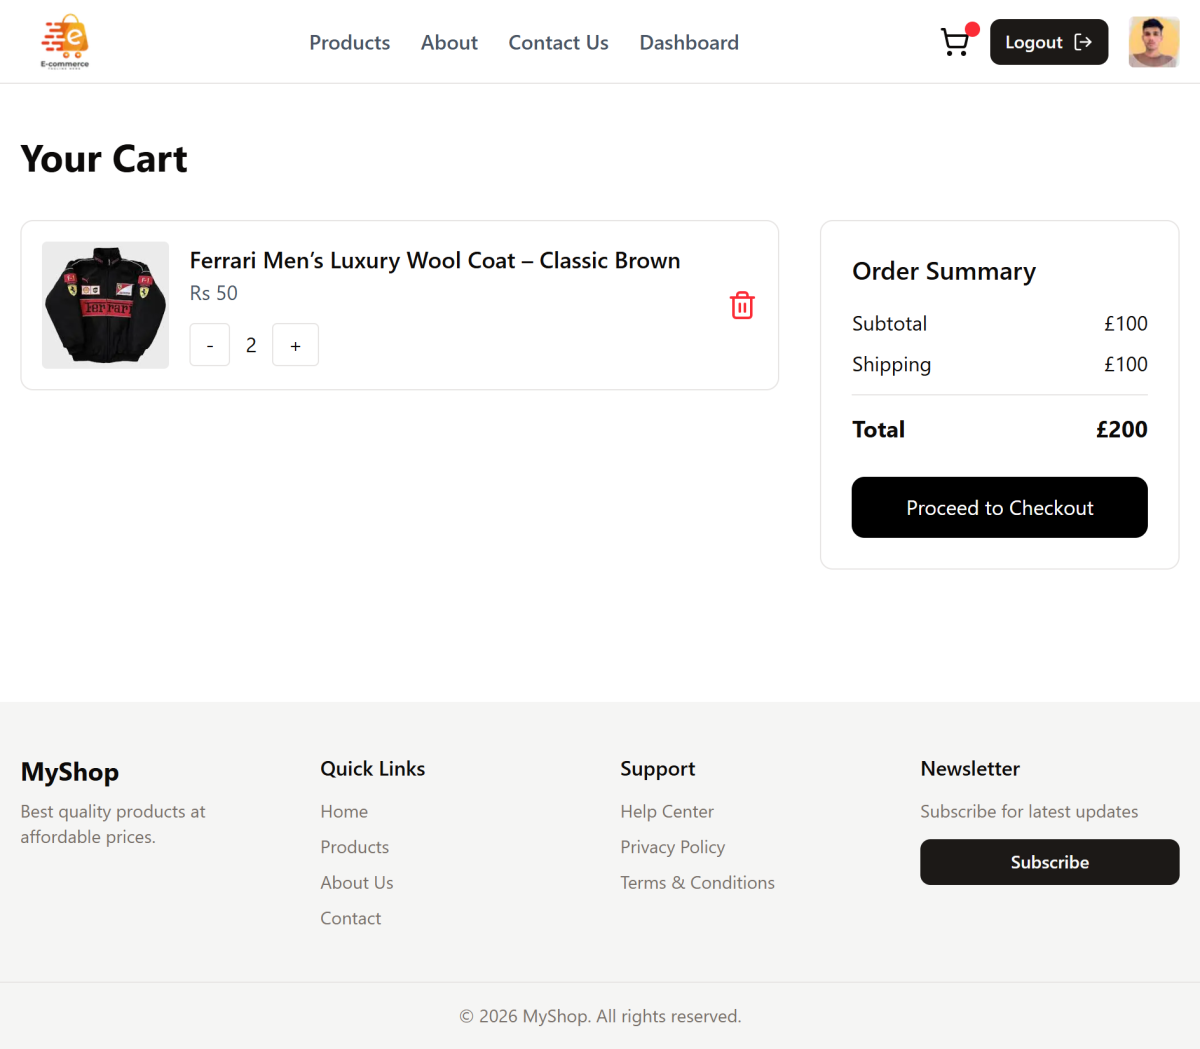
Task: Navigate to the Dashboard
Action: pyautogui.click(x=689, y=42)
